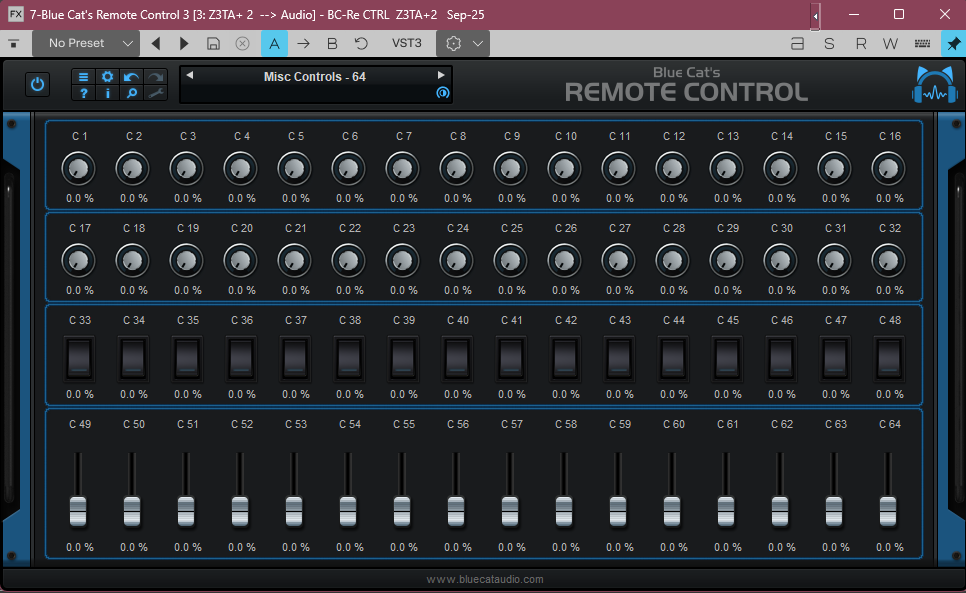
Task: Click the C 32 knob
Action: tap(888, 260)
